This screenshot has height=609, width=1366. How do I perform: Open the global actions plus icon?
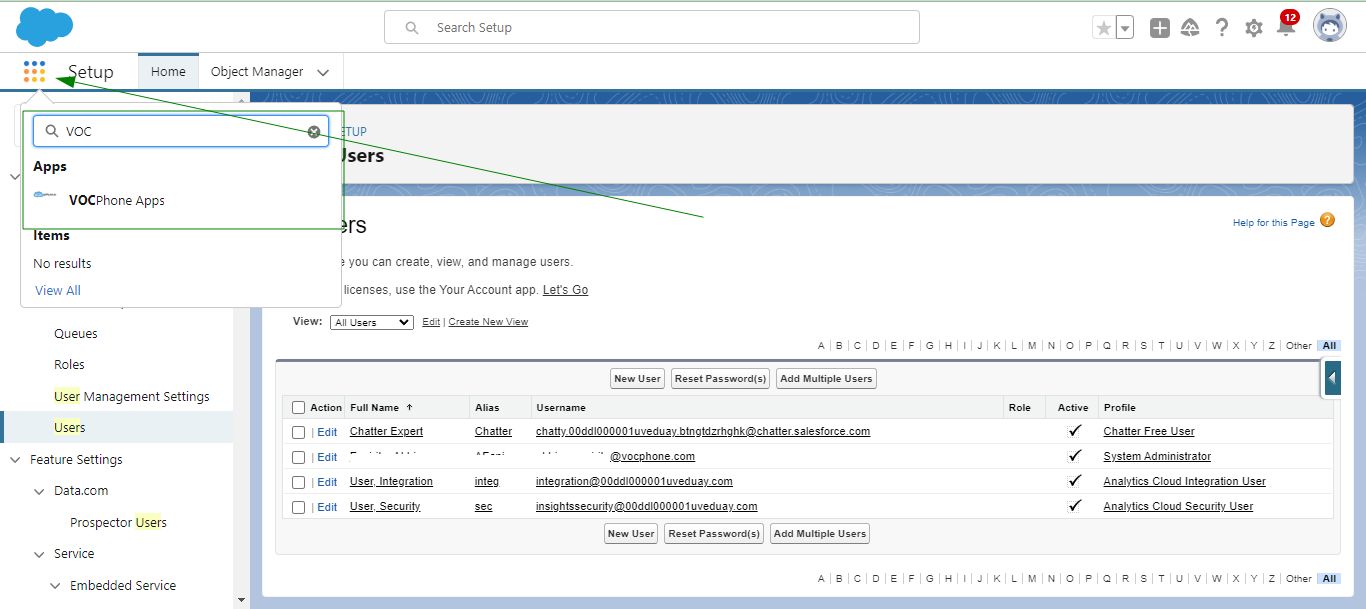coord(1159,28)
